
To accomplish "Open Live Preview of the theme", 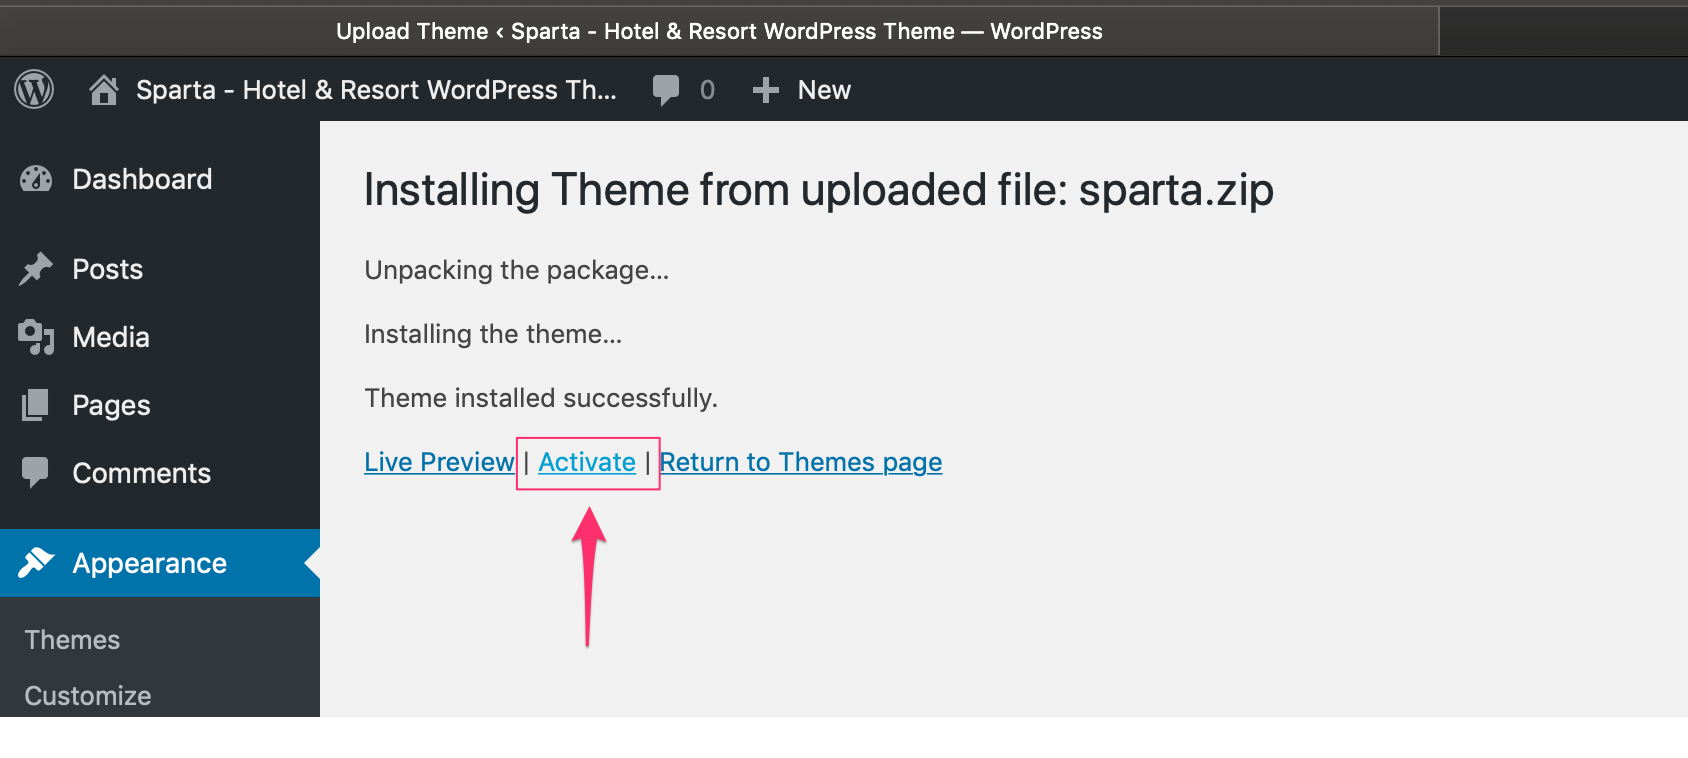I will pyautogui.click(x=439, y=462).
